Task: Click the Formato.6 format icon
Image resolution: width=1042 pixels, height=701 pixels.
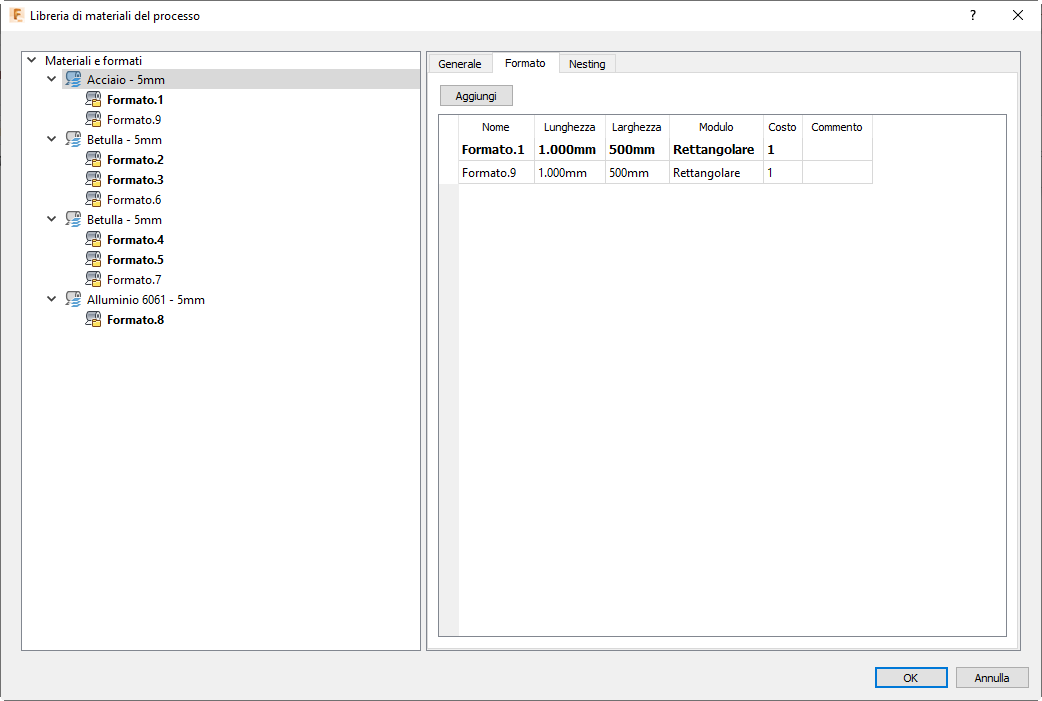Action: 94,199
